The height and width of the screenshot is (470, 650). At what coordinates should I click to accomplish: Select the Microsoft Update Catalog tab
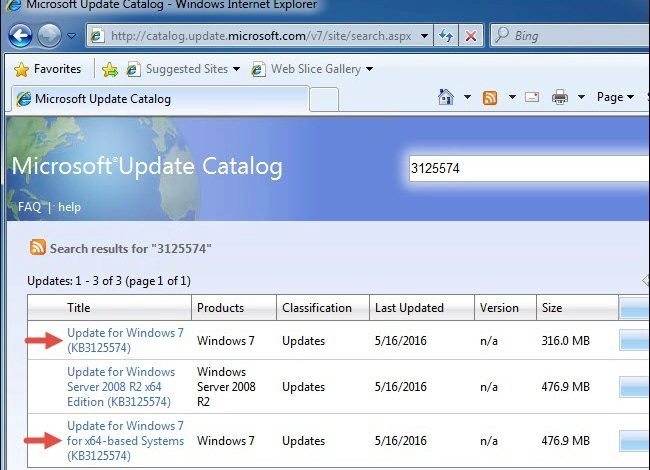click(160, 99)
